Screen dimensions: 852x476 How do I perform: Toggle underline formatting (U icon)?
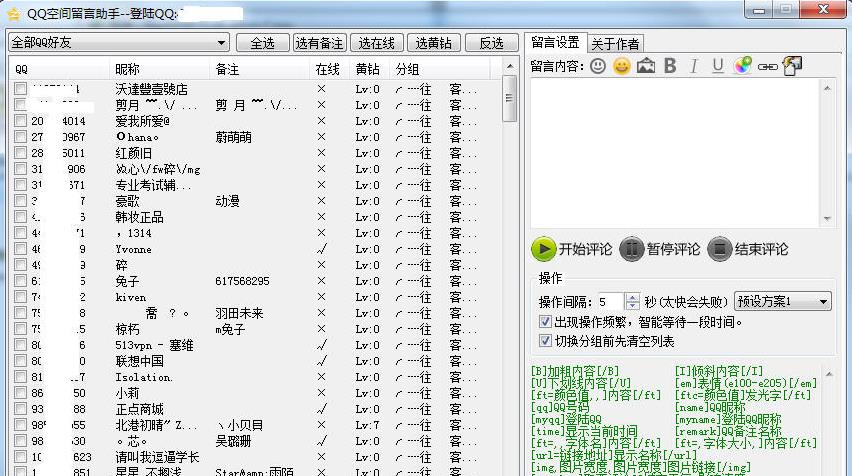[718, 66]
